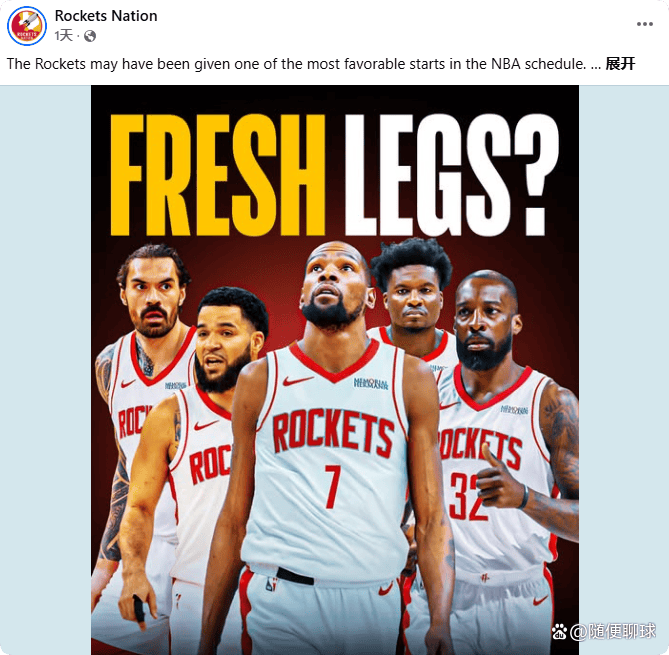Click the FRESH yellow headline text

218,175
